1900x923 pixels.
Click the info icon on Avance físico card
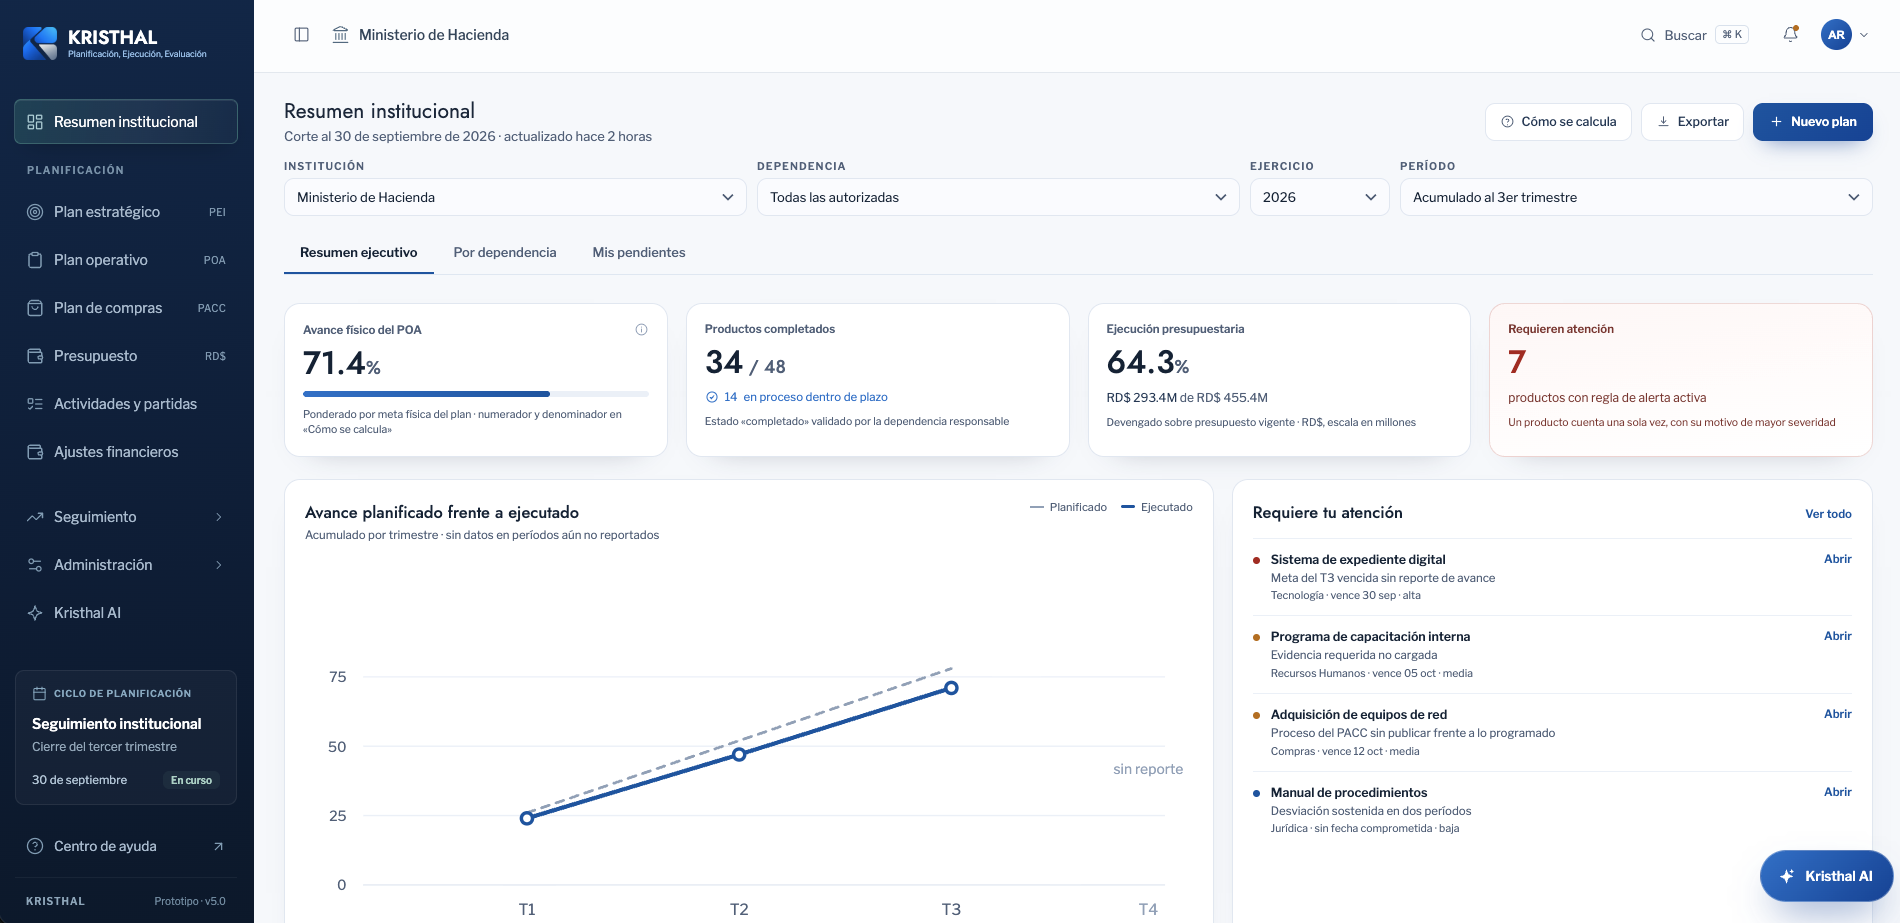[641, 329]
